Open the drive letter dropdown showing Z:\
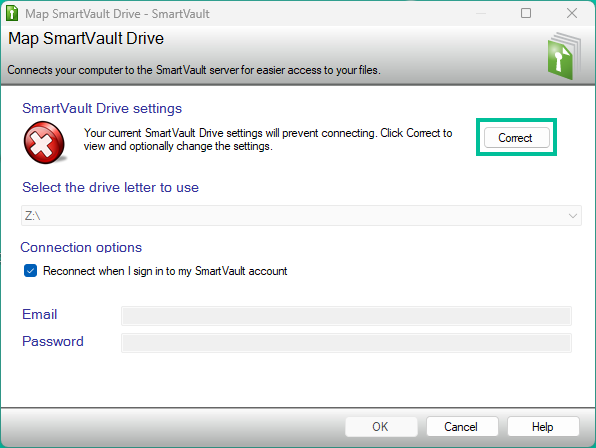Viewport: 596px width, 448px height. tap(301, 215)
